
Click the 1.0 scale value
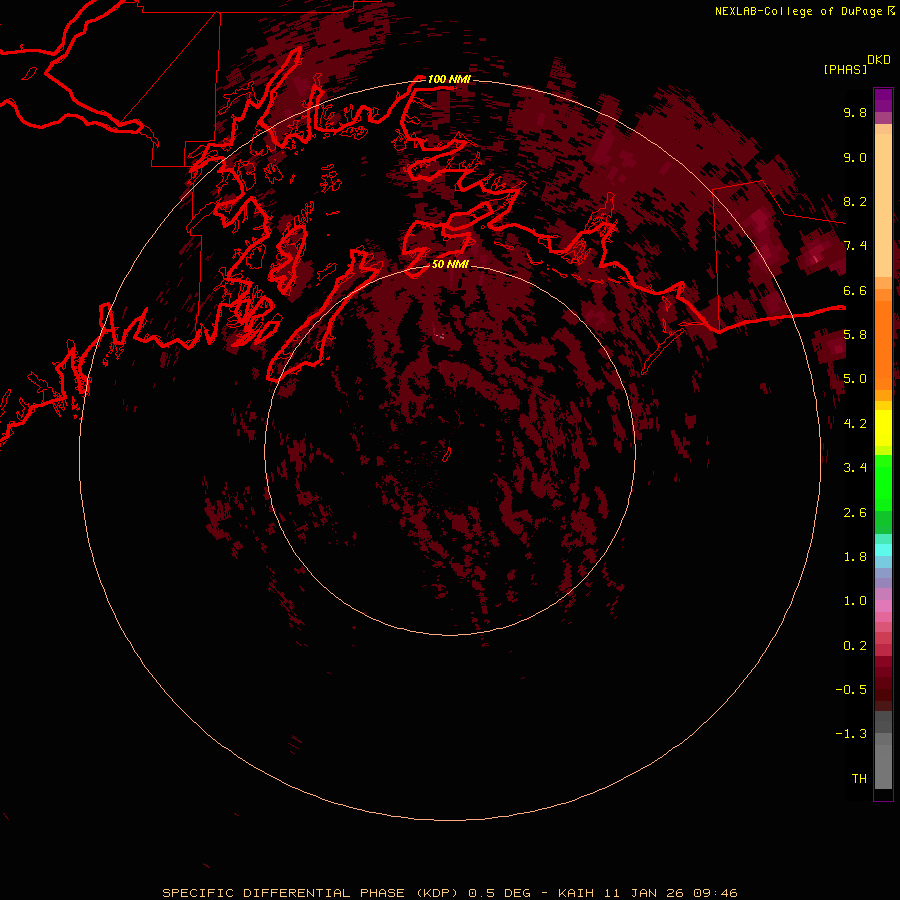(x=855, y=601)
